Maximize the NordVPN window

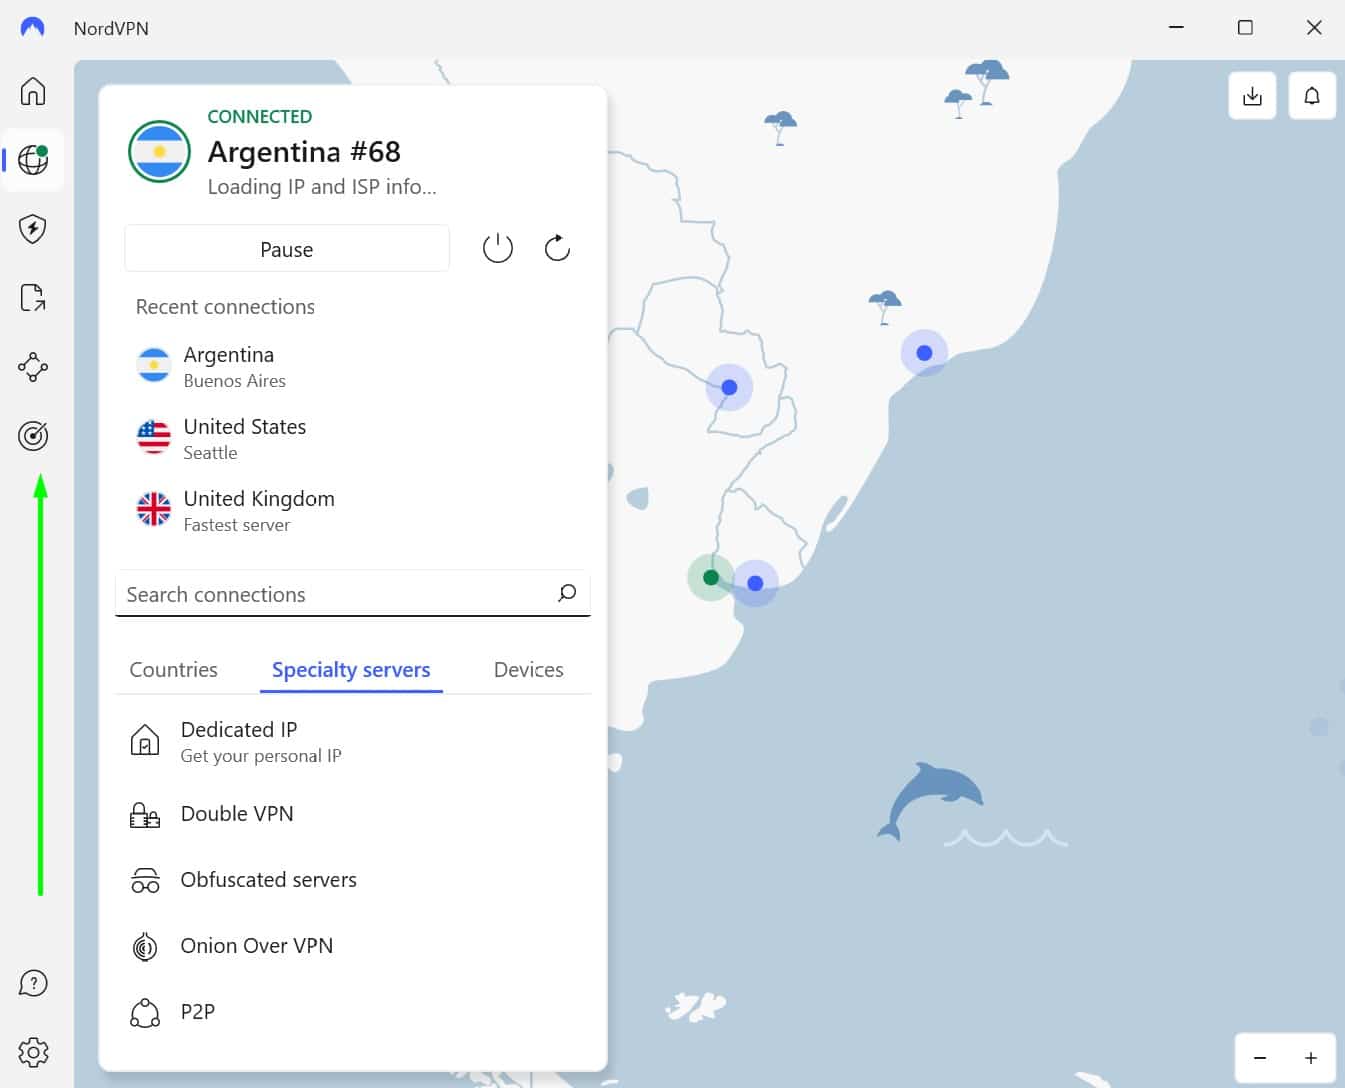1245,27
